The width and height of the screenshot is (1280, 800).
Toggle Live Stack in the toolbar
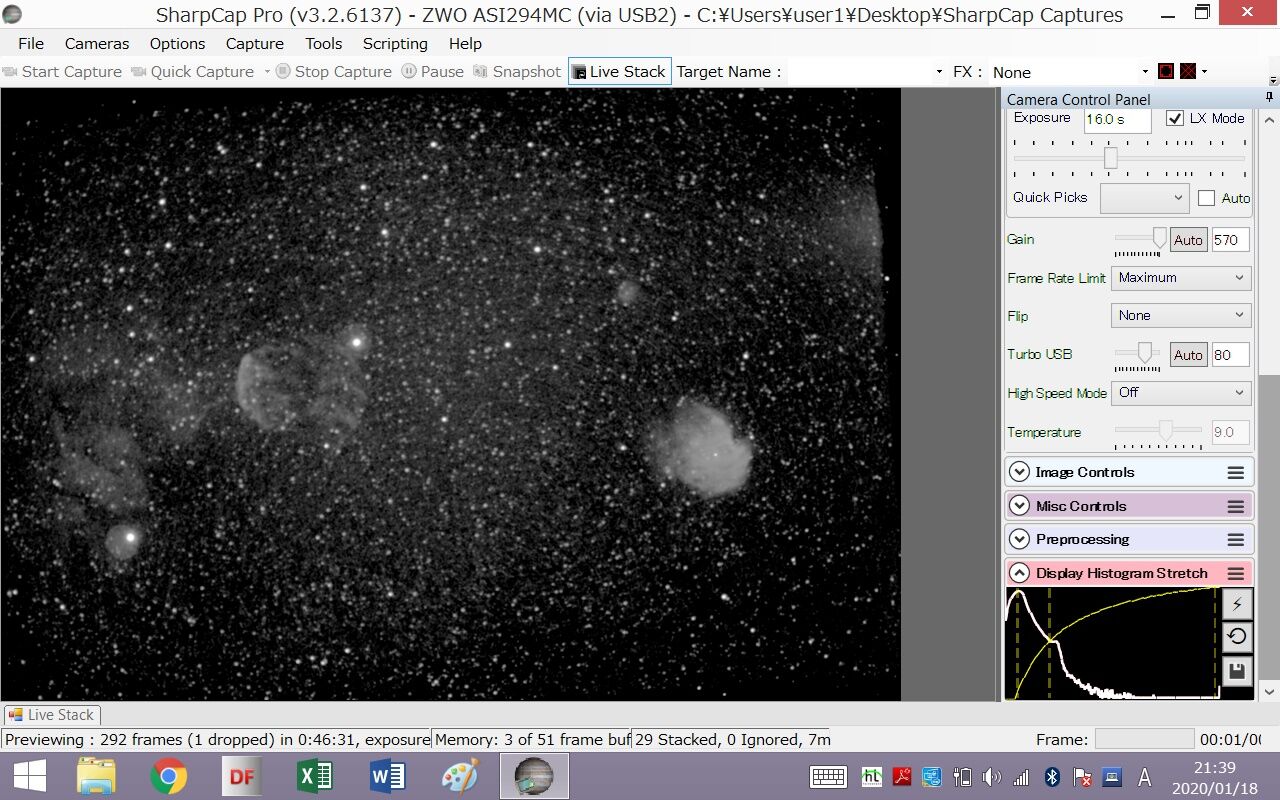click(619, 71)
